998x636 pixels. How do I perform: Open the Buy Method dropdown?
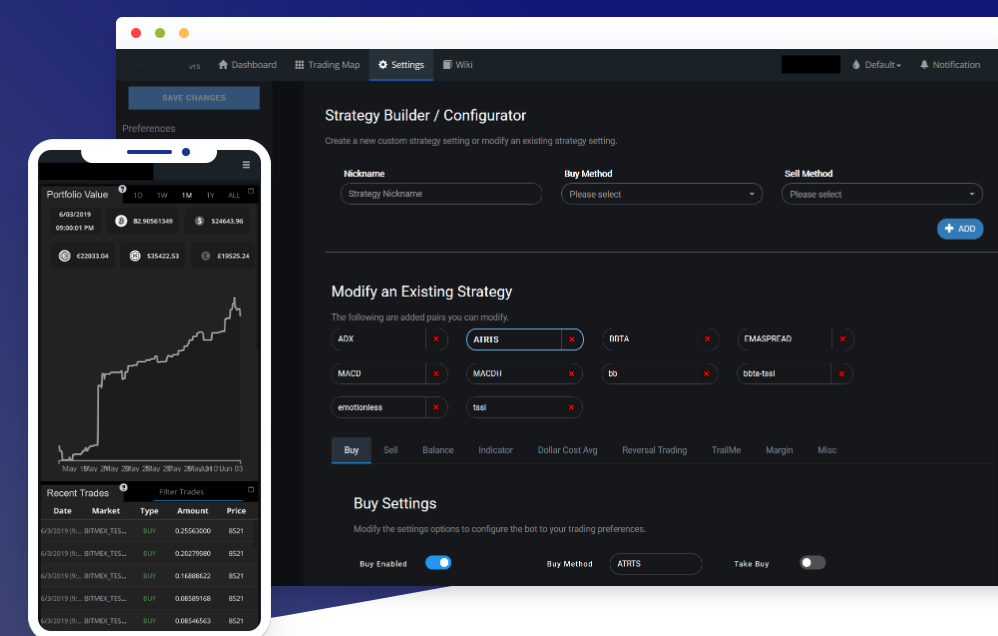point(661,194)
